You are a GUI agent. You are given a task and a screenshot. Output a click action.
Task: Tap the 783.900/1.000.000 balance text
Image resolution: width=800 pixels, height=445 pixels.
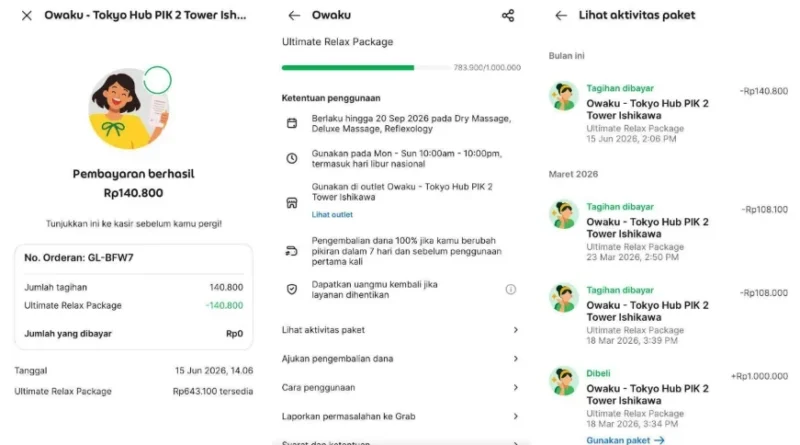click(487, 67)
